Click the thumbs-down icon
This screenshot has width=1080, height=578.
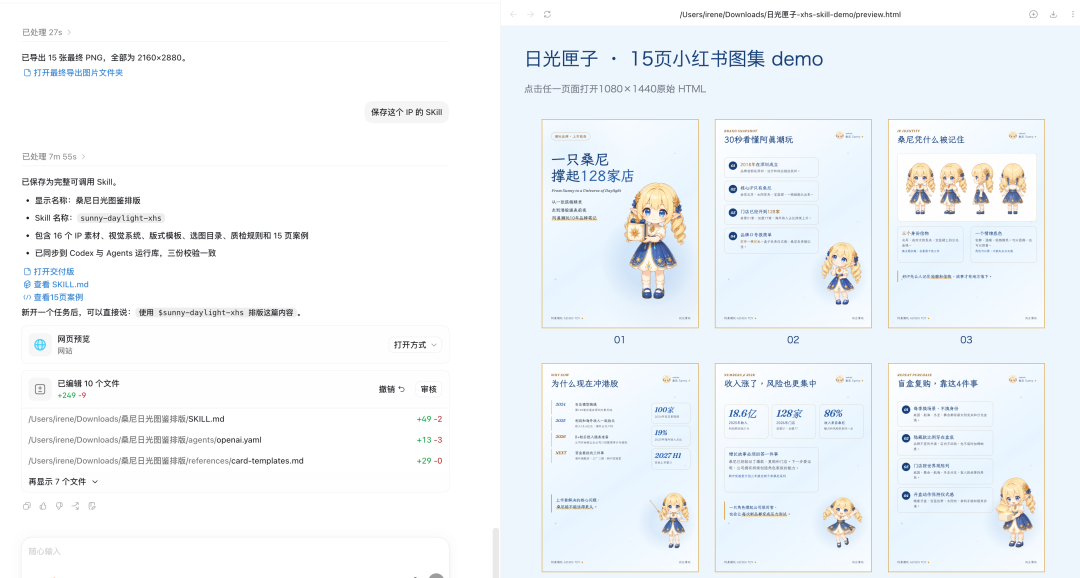(x=59, y=506)
